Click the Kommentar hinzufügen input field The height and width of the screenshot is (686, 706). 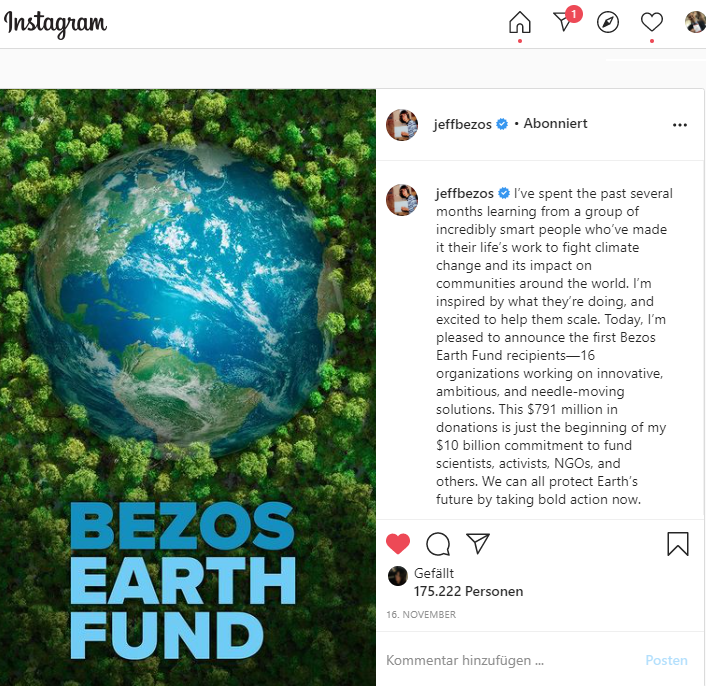click(x=511, y=660)
